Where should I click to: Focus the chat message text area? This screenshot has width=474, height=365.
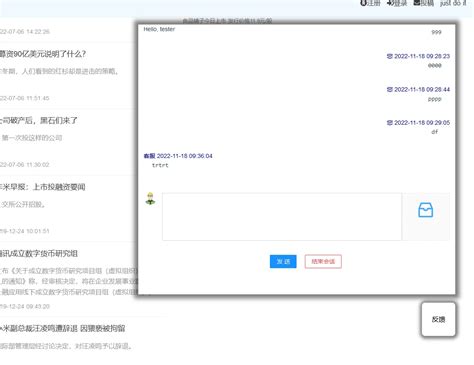(x=282, y=216)
